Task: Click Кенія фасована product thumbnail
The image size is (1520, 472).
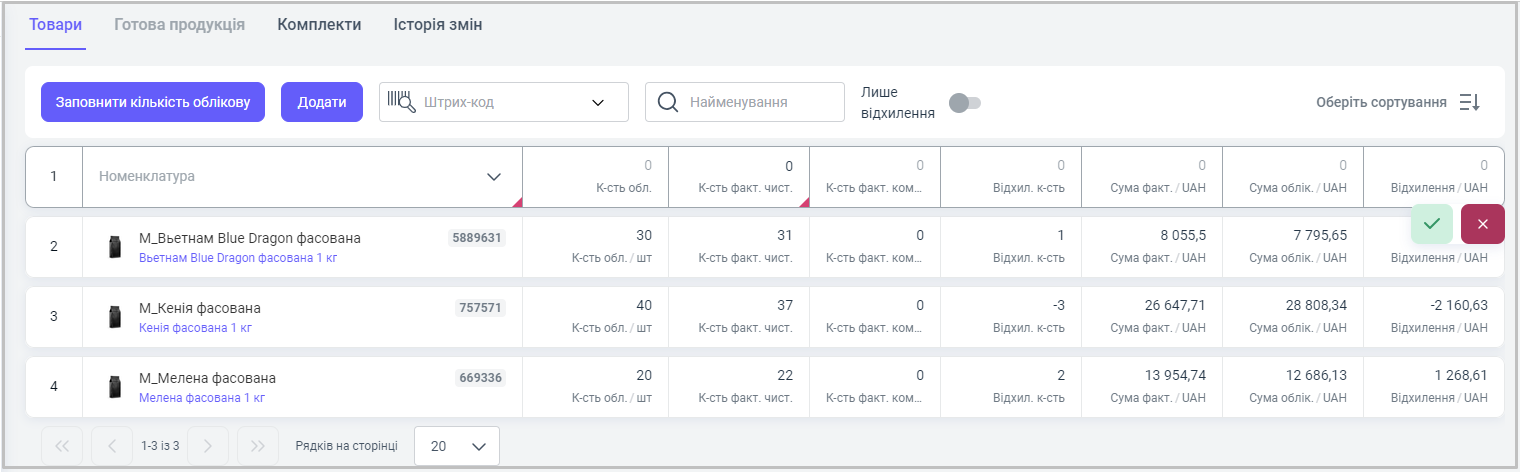Action: 115,317
